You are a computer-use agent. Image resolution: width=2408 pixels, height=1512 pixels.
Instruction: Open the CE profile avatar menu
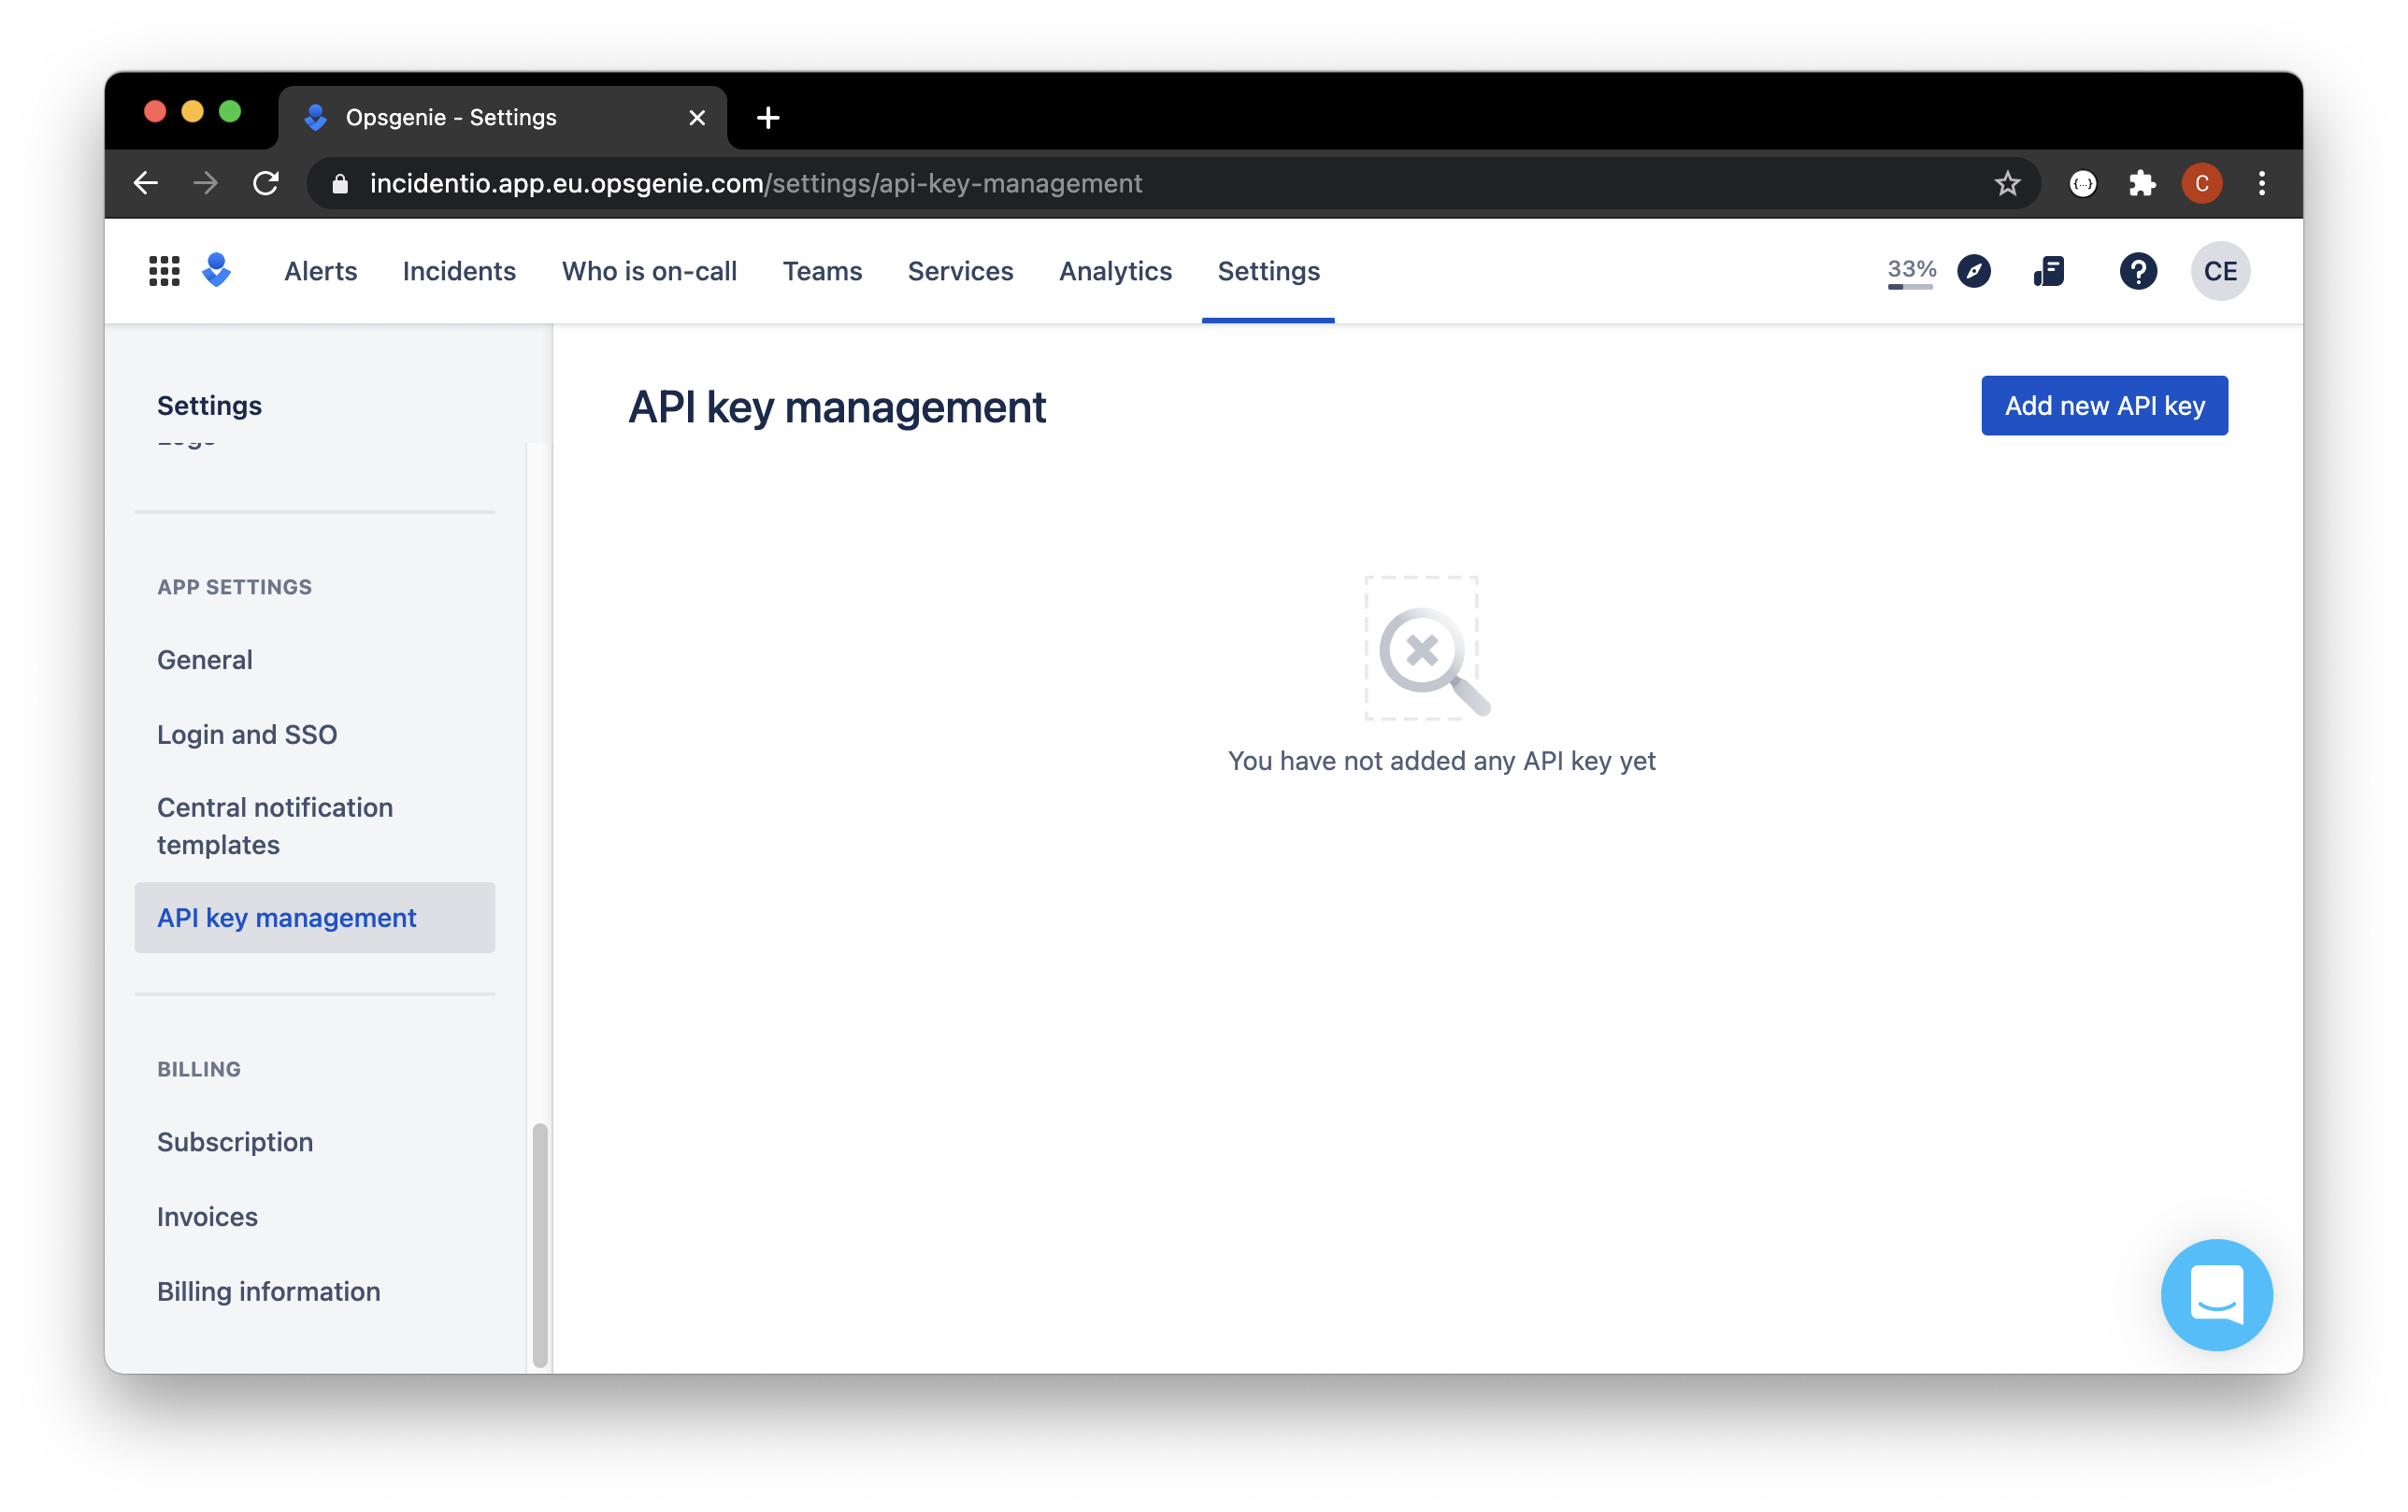coord(2219,271)
